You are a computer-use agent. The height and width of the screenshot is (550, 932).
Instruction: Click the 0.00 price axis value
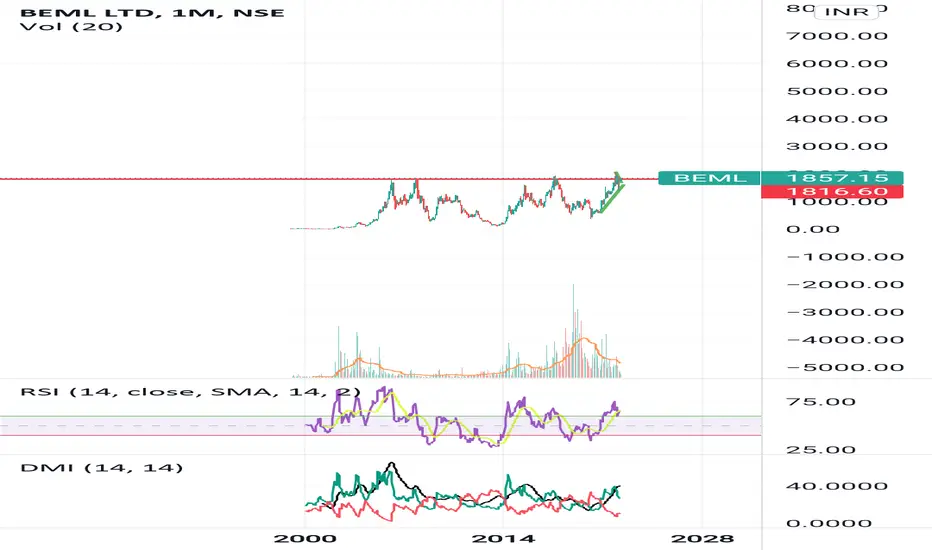[x=813, y=230]
